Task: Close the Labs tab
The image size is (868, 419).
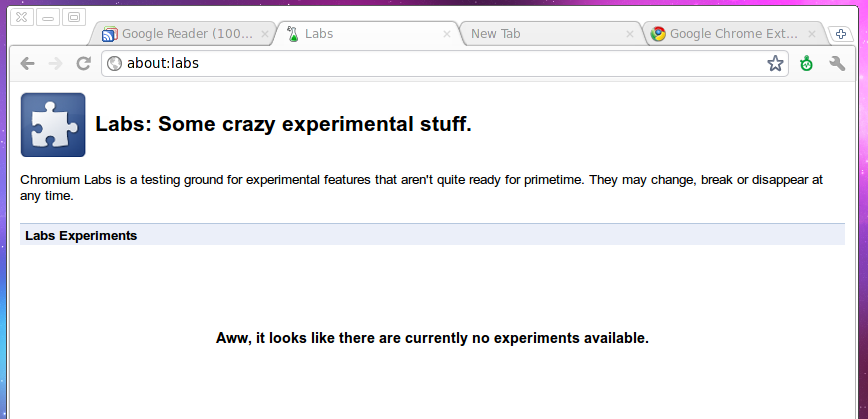Action: pyautogui.click(x=447, y=34)
